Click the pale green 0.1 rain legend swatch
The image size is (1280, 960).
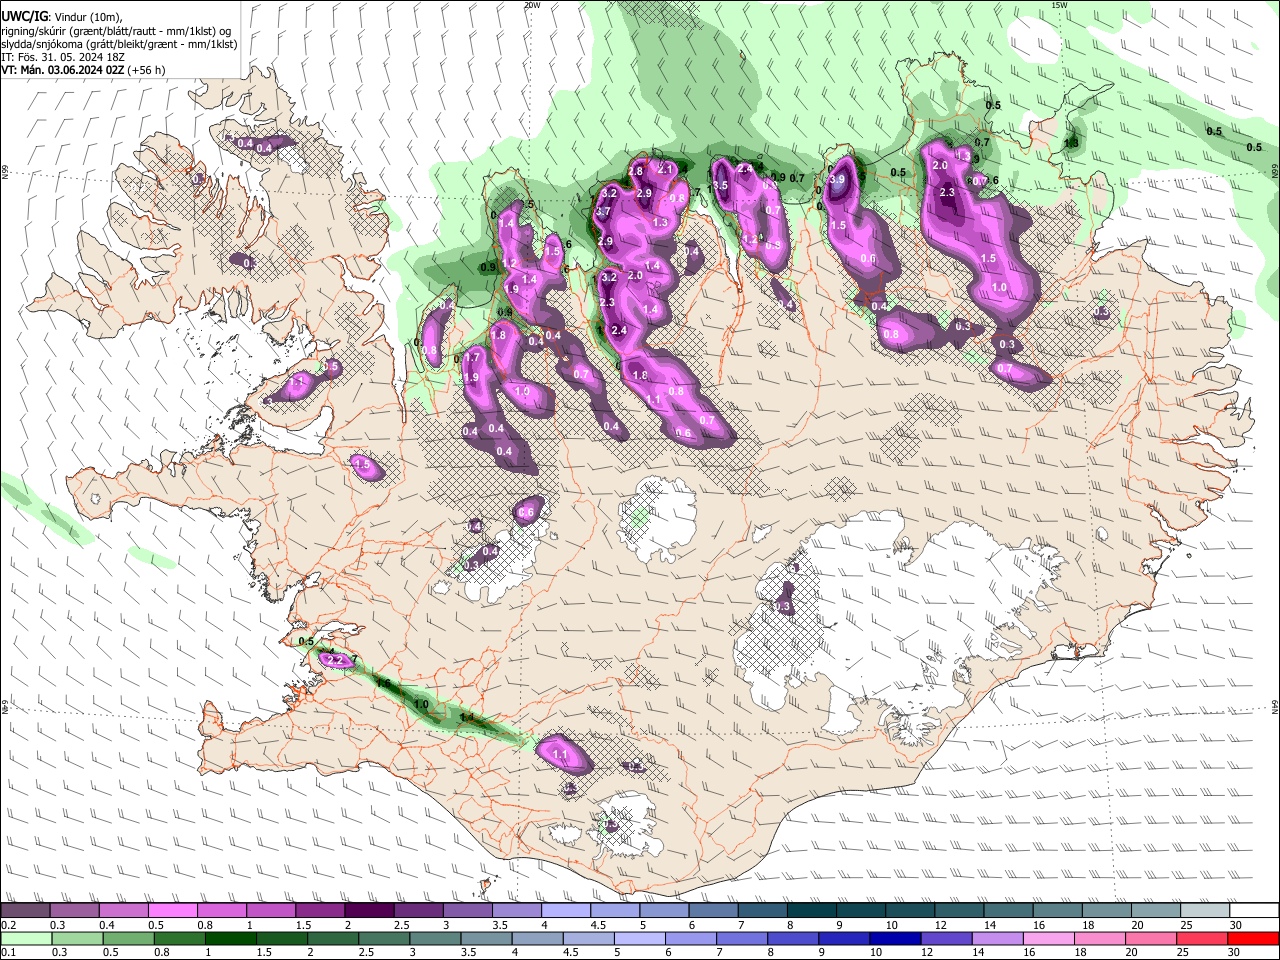(x=25, y=938)
